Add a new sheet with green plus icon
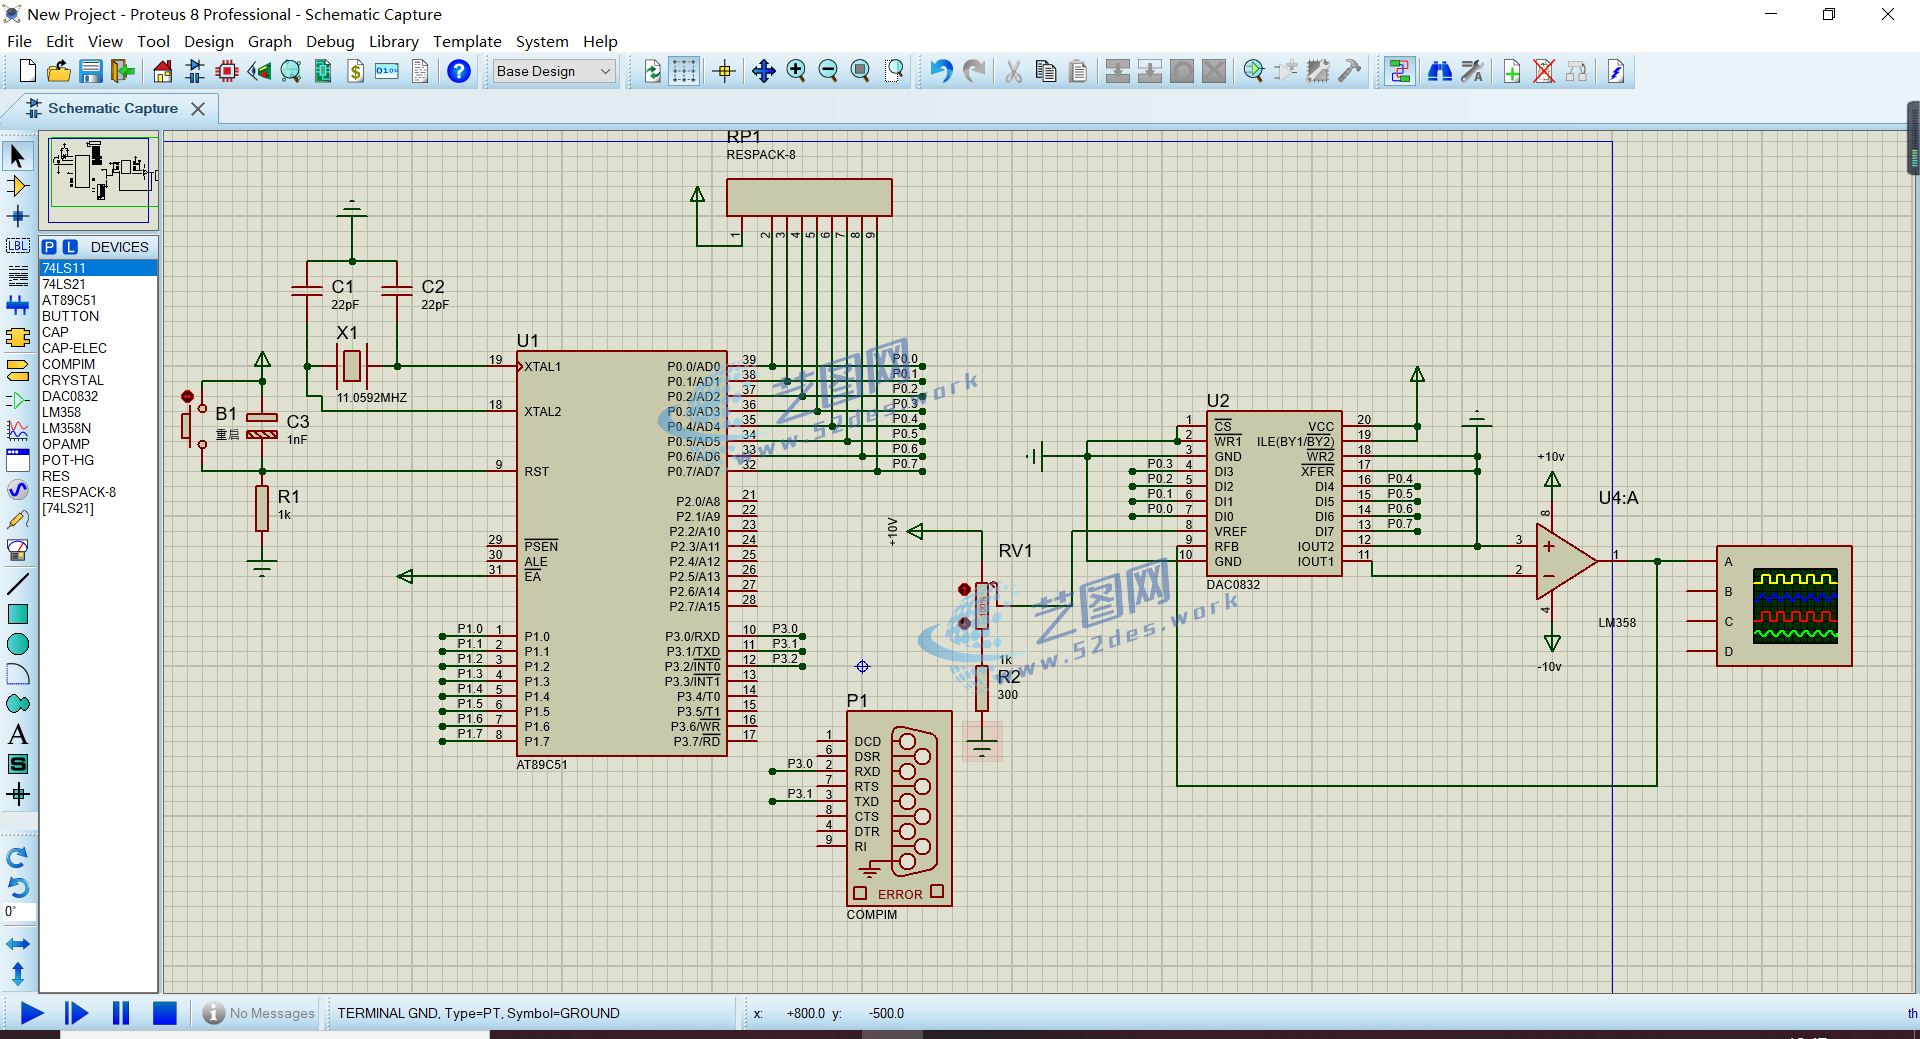 1512,71
